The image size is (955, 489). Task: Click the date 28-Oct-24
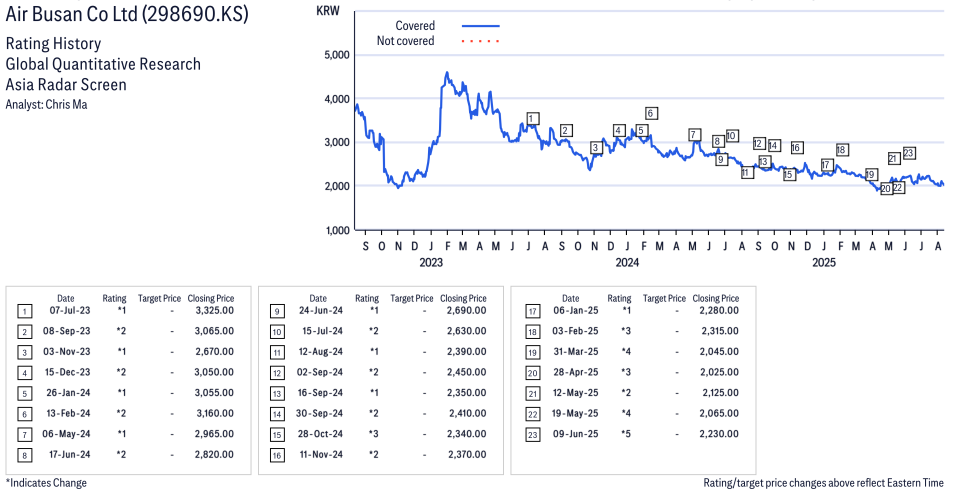tap(320, 434)
